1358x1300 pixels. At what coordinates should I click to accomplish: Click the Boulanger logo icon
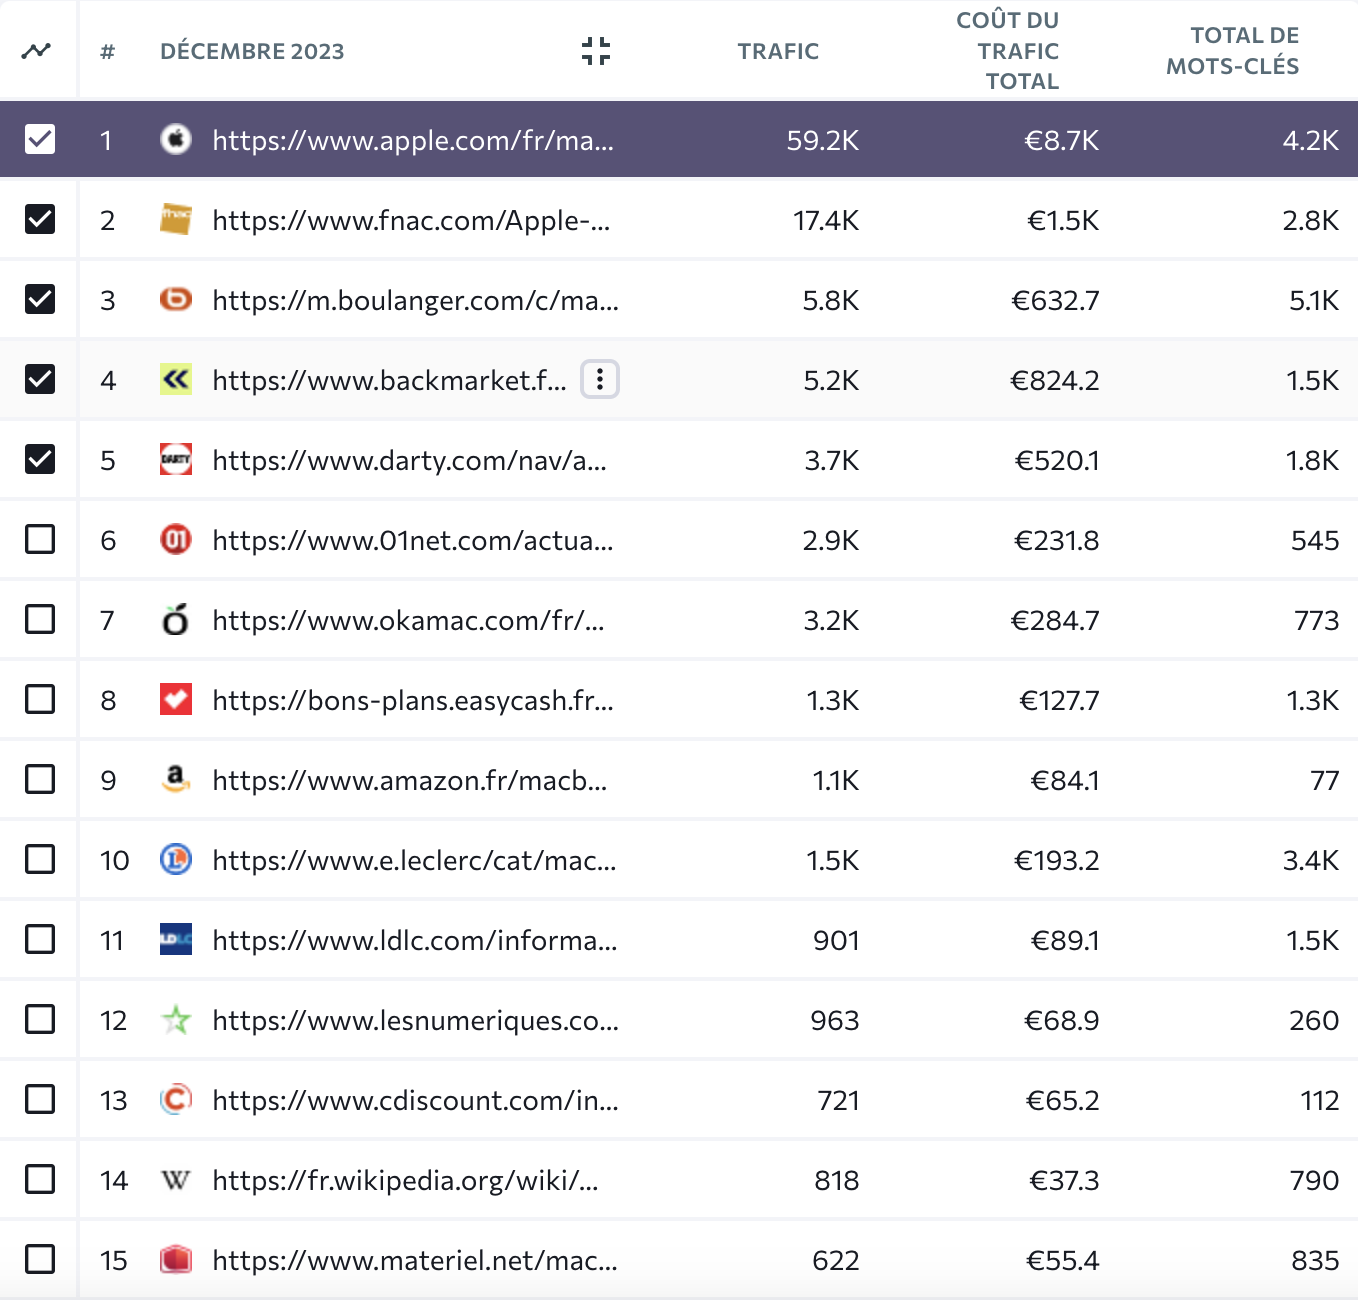pos(176,299)
